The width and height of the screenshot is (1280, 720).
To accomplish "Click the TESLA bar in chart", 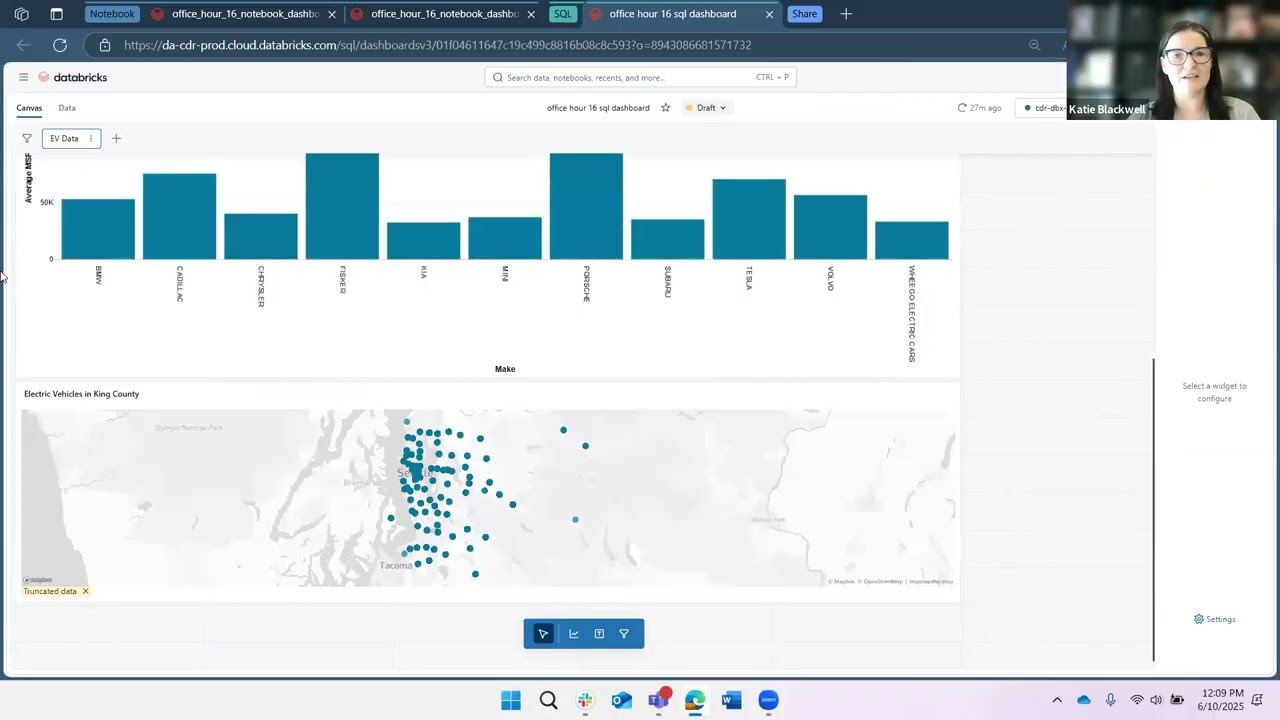I will pos(749,219).
